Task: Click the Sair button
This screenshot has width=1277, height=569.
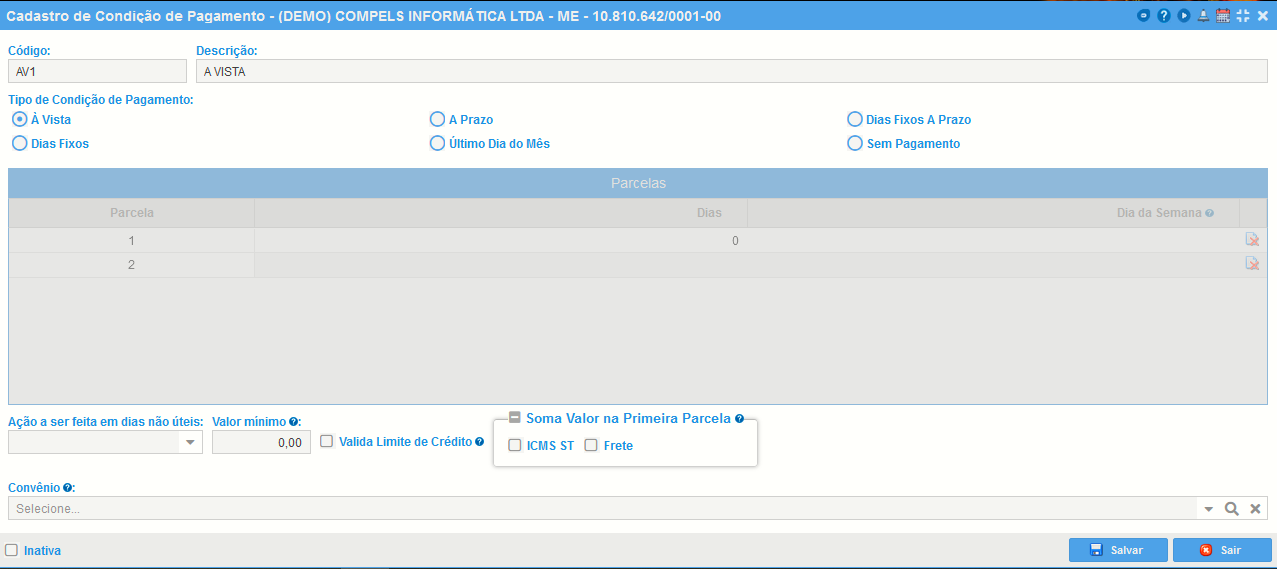Action: (1222, 550)
